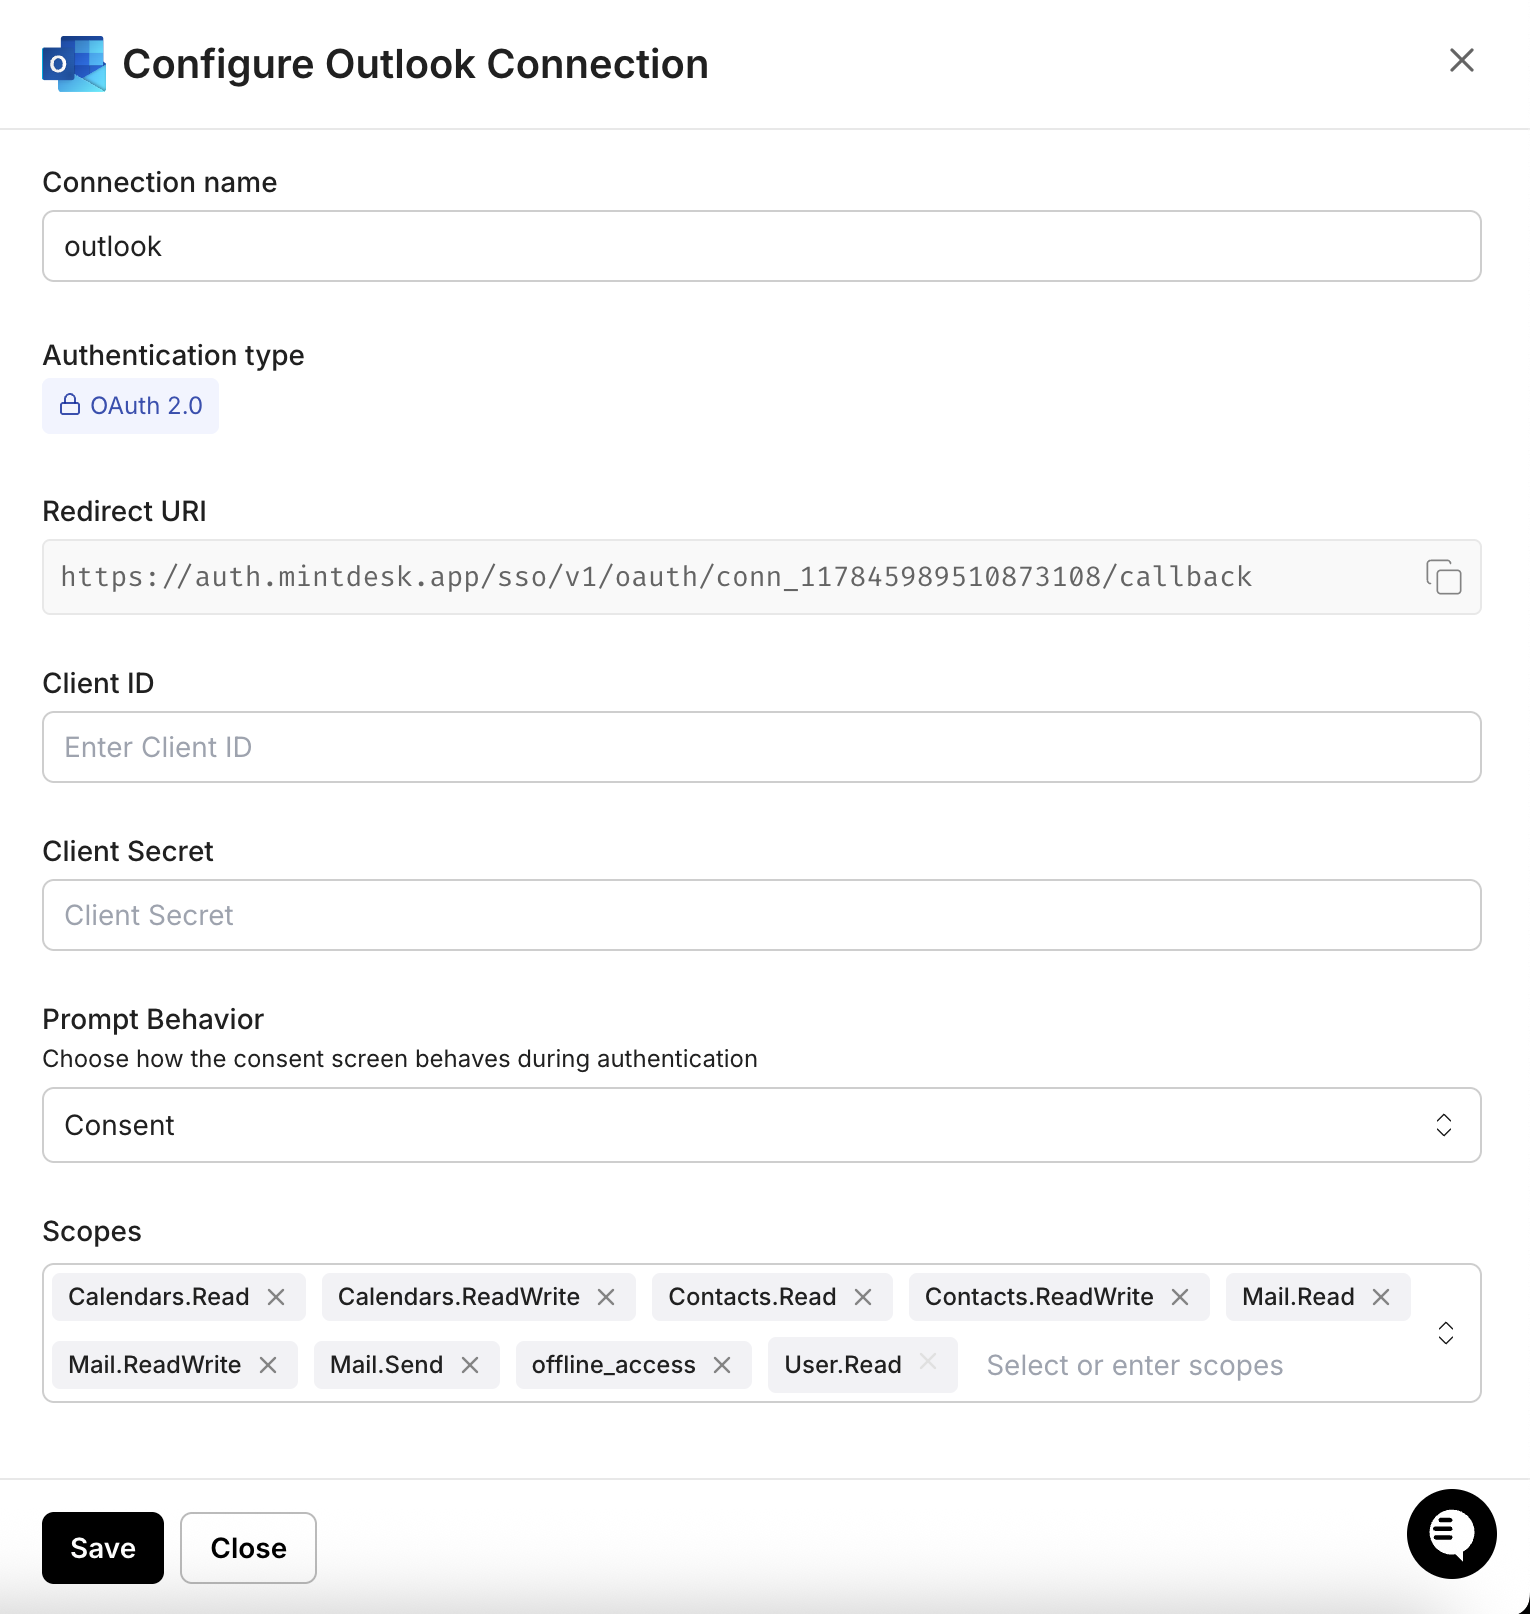Select the OAuth 2.0 authentication type badge
1530x1614 pixels.
point(130,405)
